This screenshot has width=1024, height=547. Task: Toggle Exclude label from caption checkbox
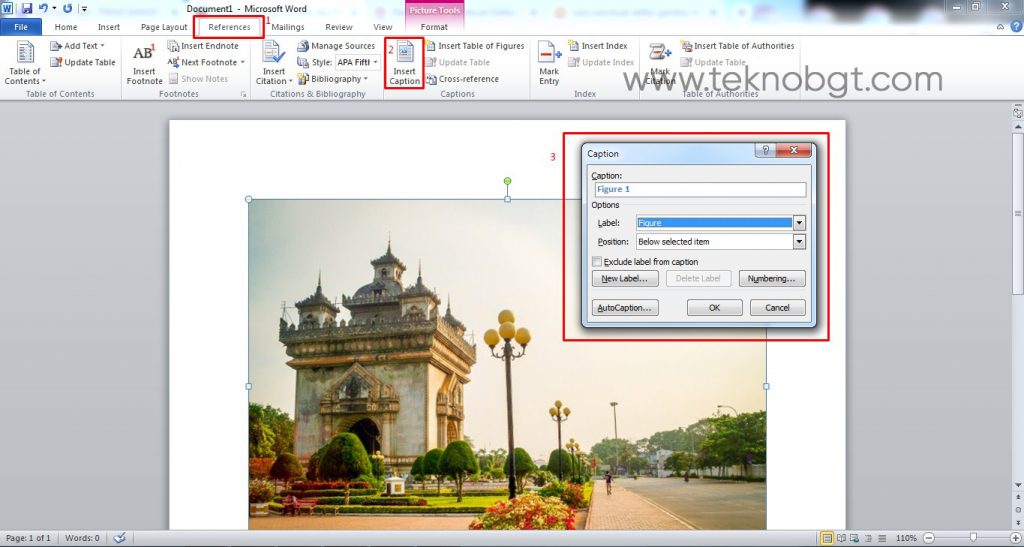[597, 262]
